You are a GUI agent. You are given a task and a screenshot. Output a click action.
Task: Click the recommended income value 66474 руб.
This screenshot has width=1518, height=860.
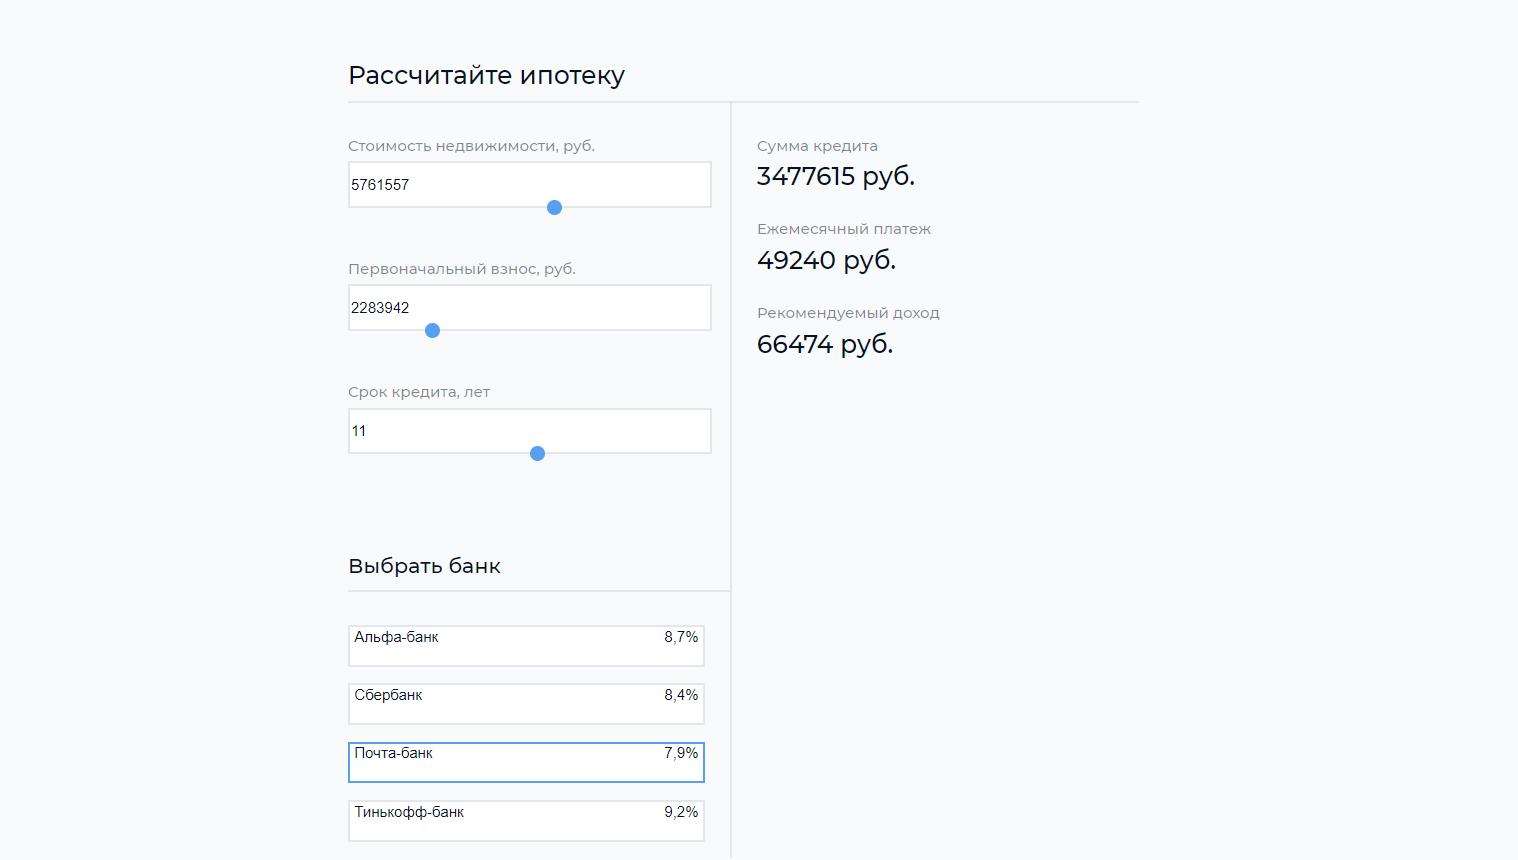coord(825,344)
